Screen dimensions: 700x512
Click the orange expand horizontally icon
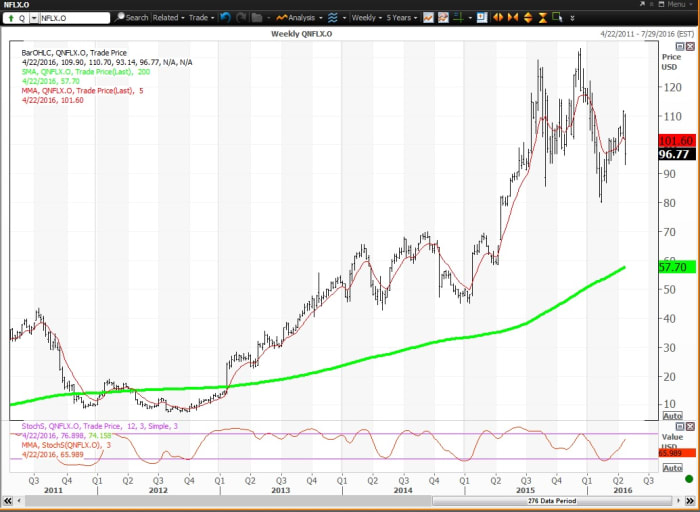coord(498,18)
